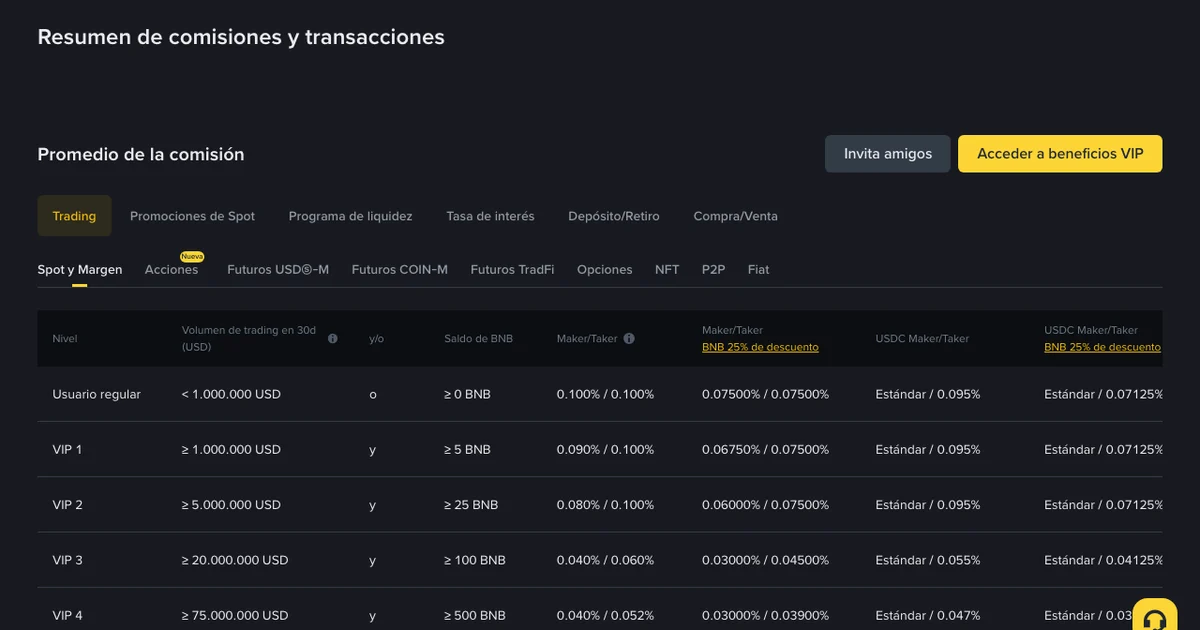Click the '≥ 1.000.000 USD' volume cell
Screen dimensions: 1200x630
[x=231, y=450]
